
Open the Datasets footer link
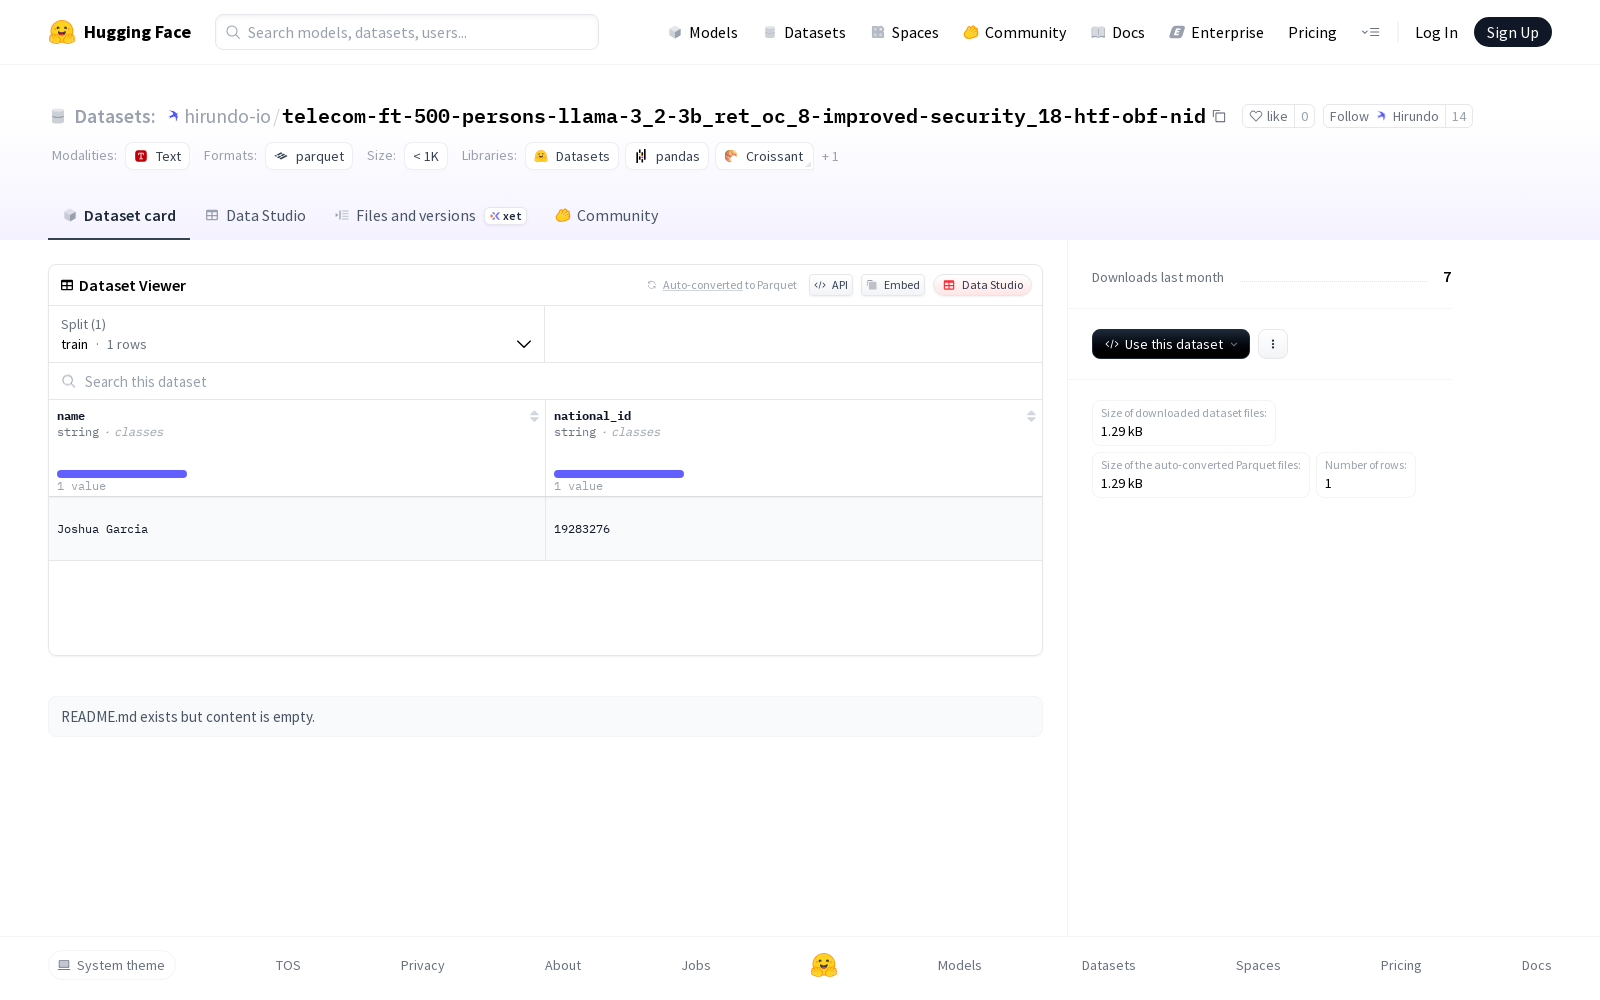1109,965
